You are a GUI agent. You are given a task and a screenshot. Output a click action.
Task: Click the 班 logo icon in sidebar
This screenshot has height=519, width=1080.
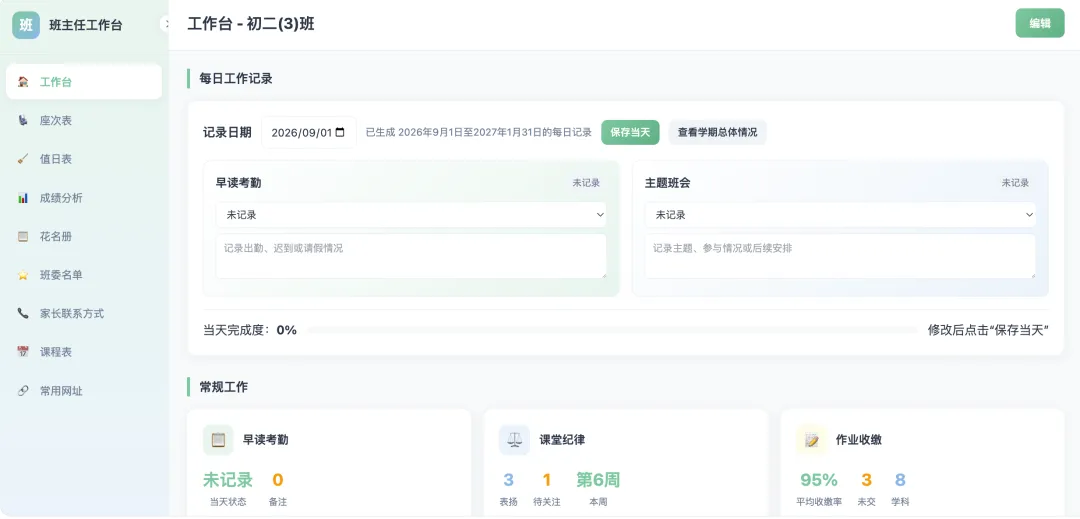[x=25, y=25]
